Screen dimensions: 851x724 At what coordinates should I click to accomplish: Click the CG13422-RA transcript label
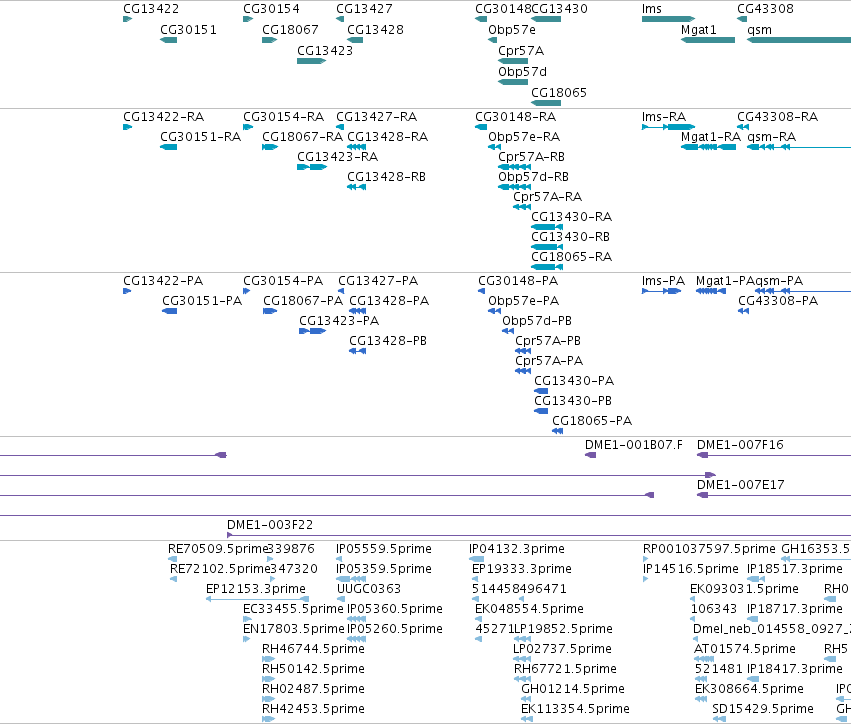point(163,117)
